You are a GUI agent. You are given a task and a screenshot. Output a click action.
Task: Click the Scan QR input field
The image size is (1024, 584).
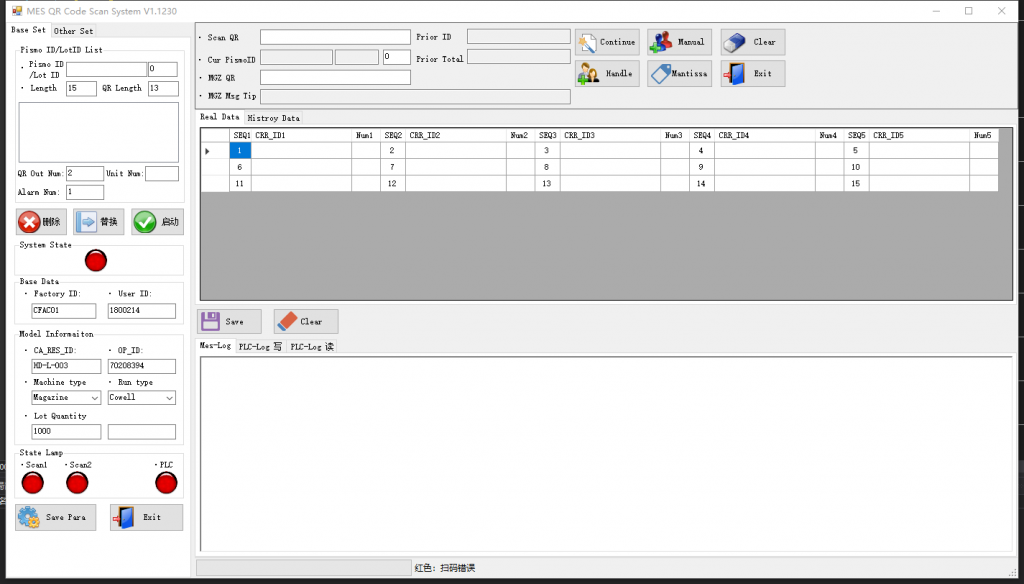(335, 37)
